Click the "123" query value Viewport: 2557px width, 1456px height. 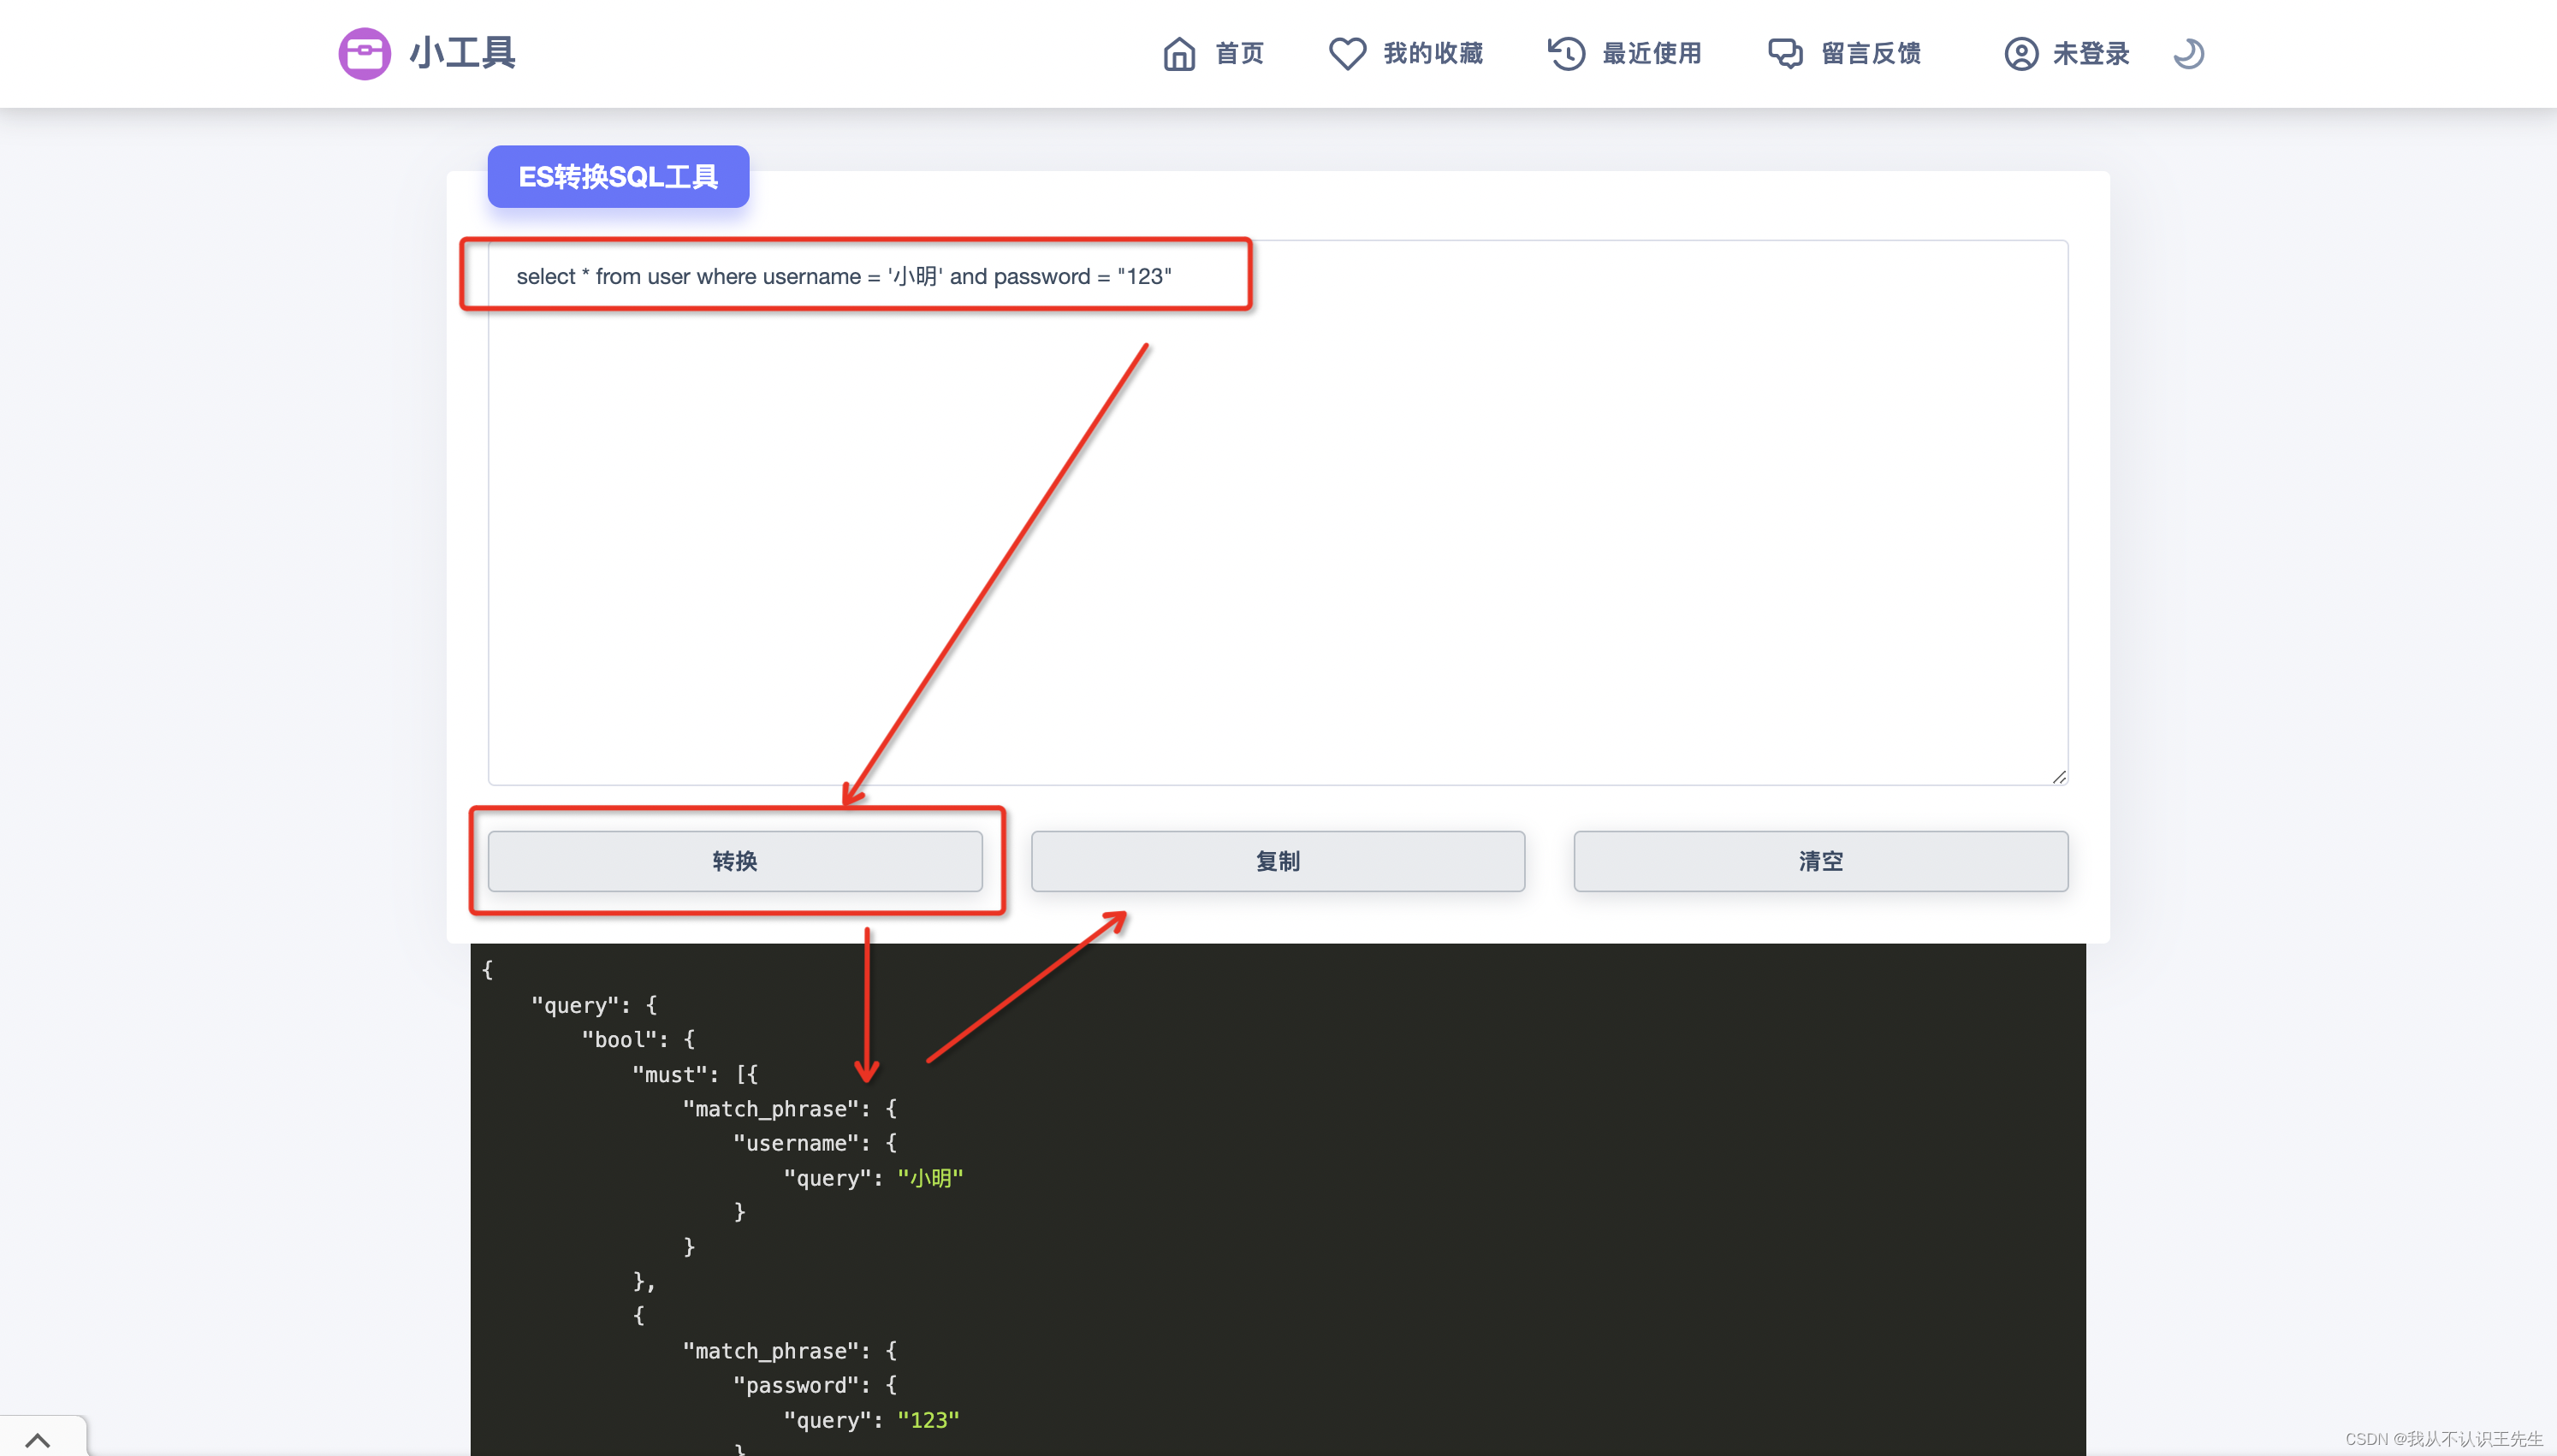pos(928,1419)
